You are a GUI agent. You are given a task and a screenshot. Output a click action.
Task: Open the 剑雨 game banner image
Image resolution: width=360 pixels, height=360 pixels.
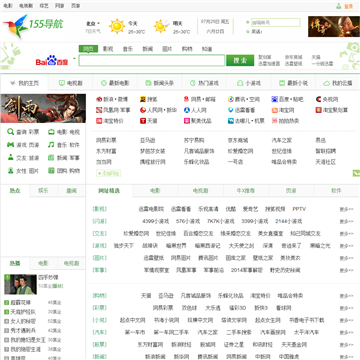pyautogui.click(x=43, y=108)
